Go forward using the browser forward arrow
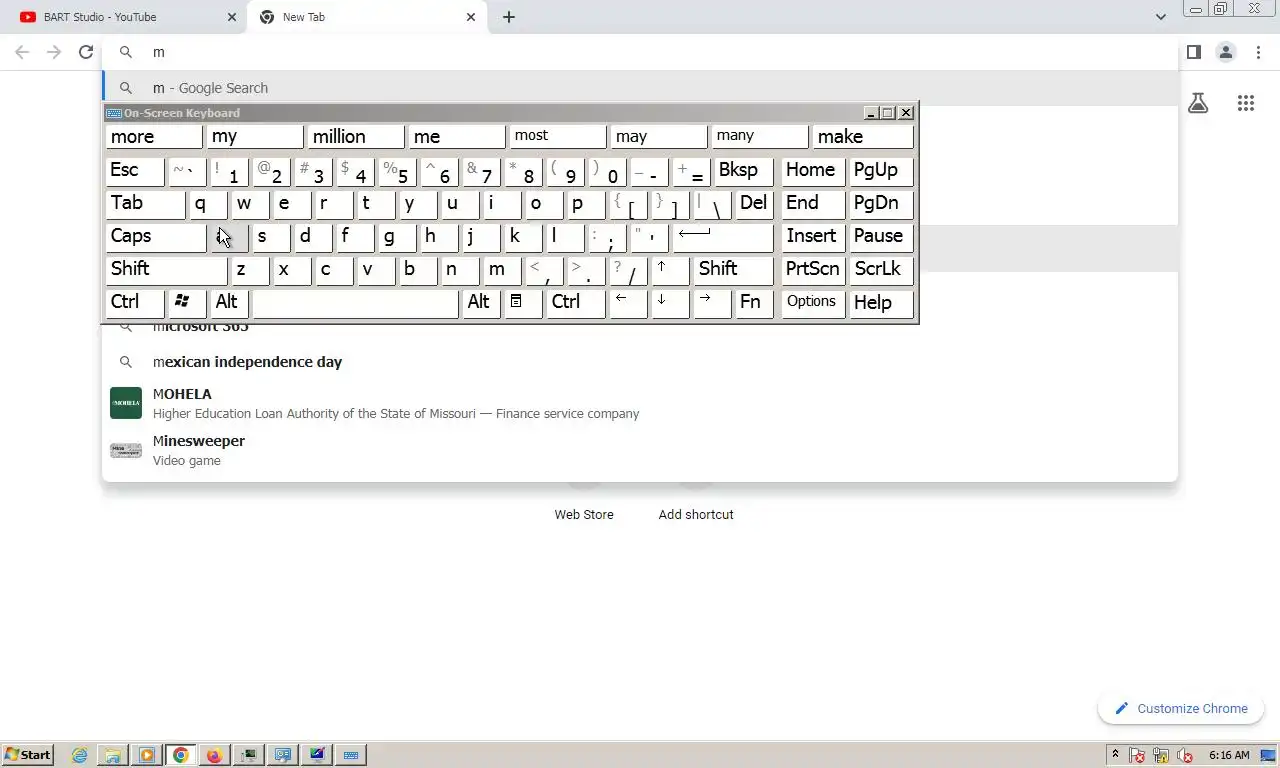Screen dimensions: 1280x768 pyautogui.click(x=54, y=52)
